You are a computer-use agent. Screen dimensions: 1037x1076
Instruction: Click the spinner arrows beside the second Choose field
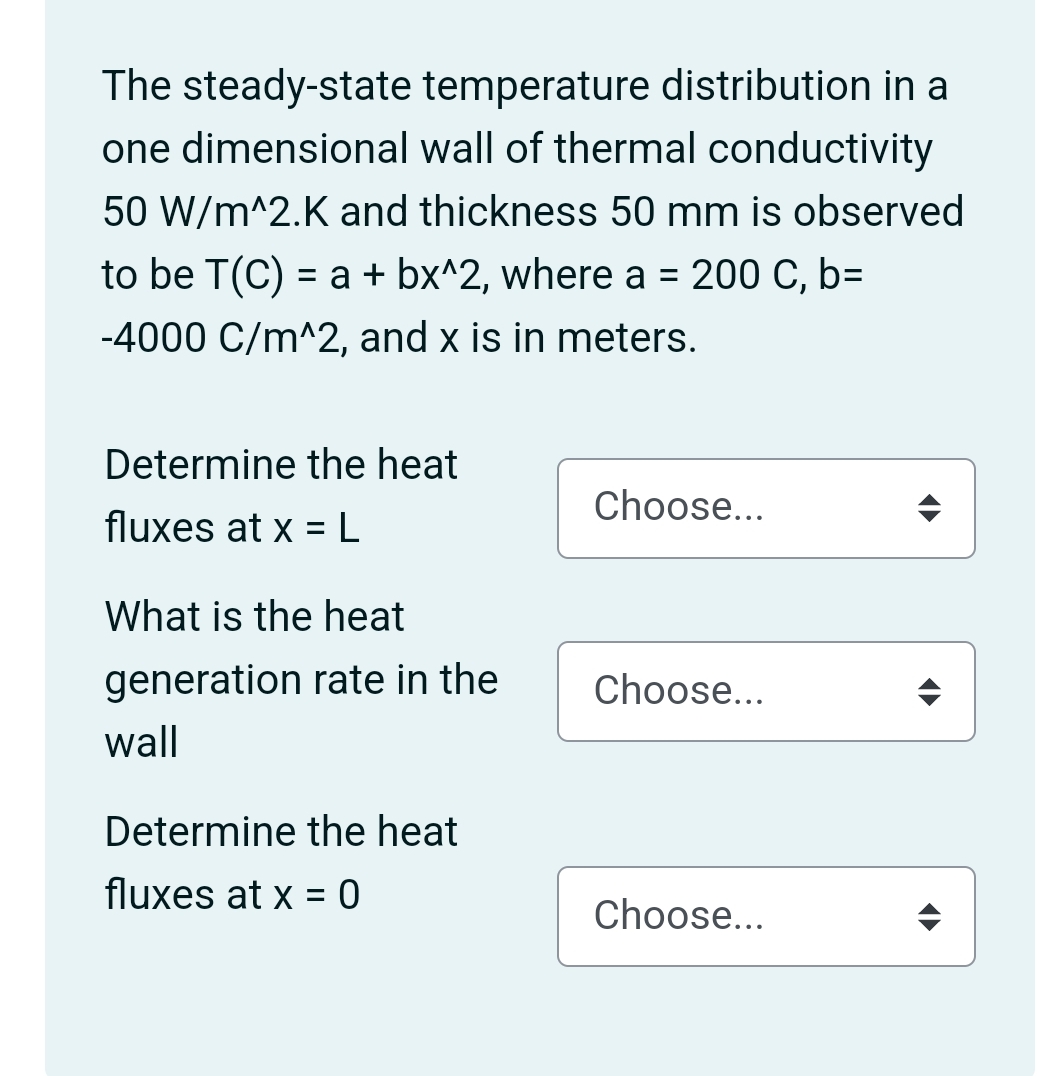(929, 691)
